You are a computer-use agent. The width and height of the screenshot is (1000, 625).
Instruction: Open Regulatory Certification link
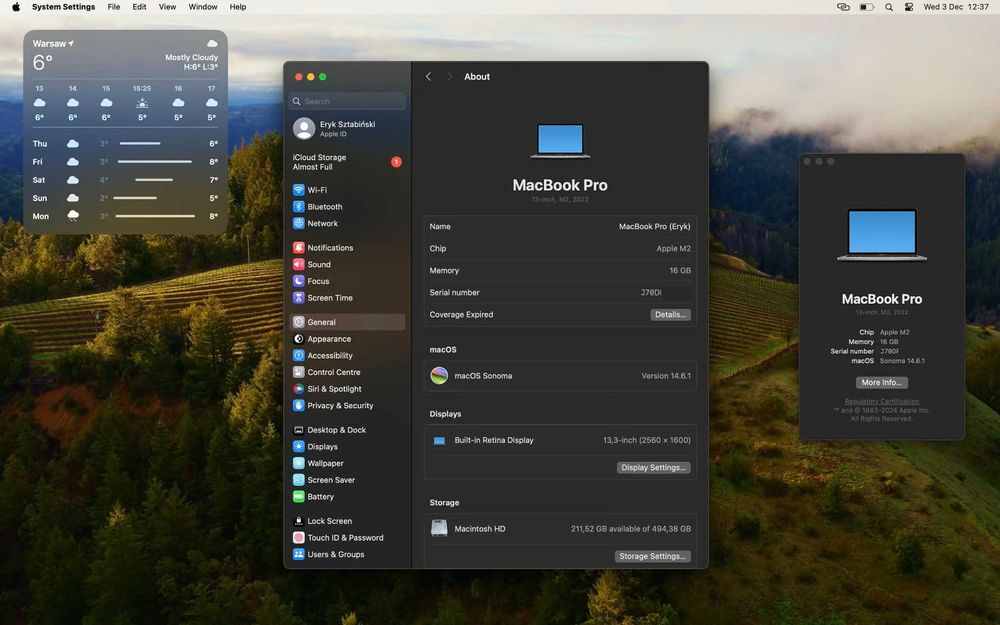881,401
